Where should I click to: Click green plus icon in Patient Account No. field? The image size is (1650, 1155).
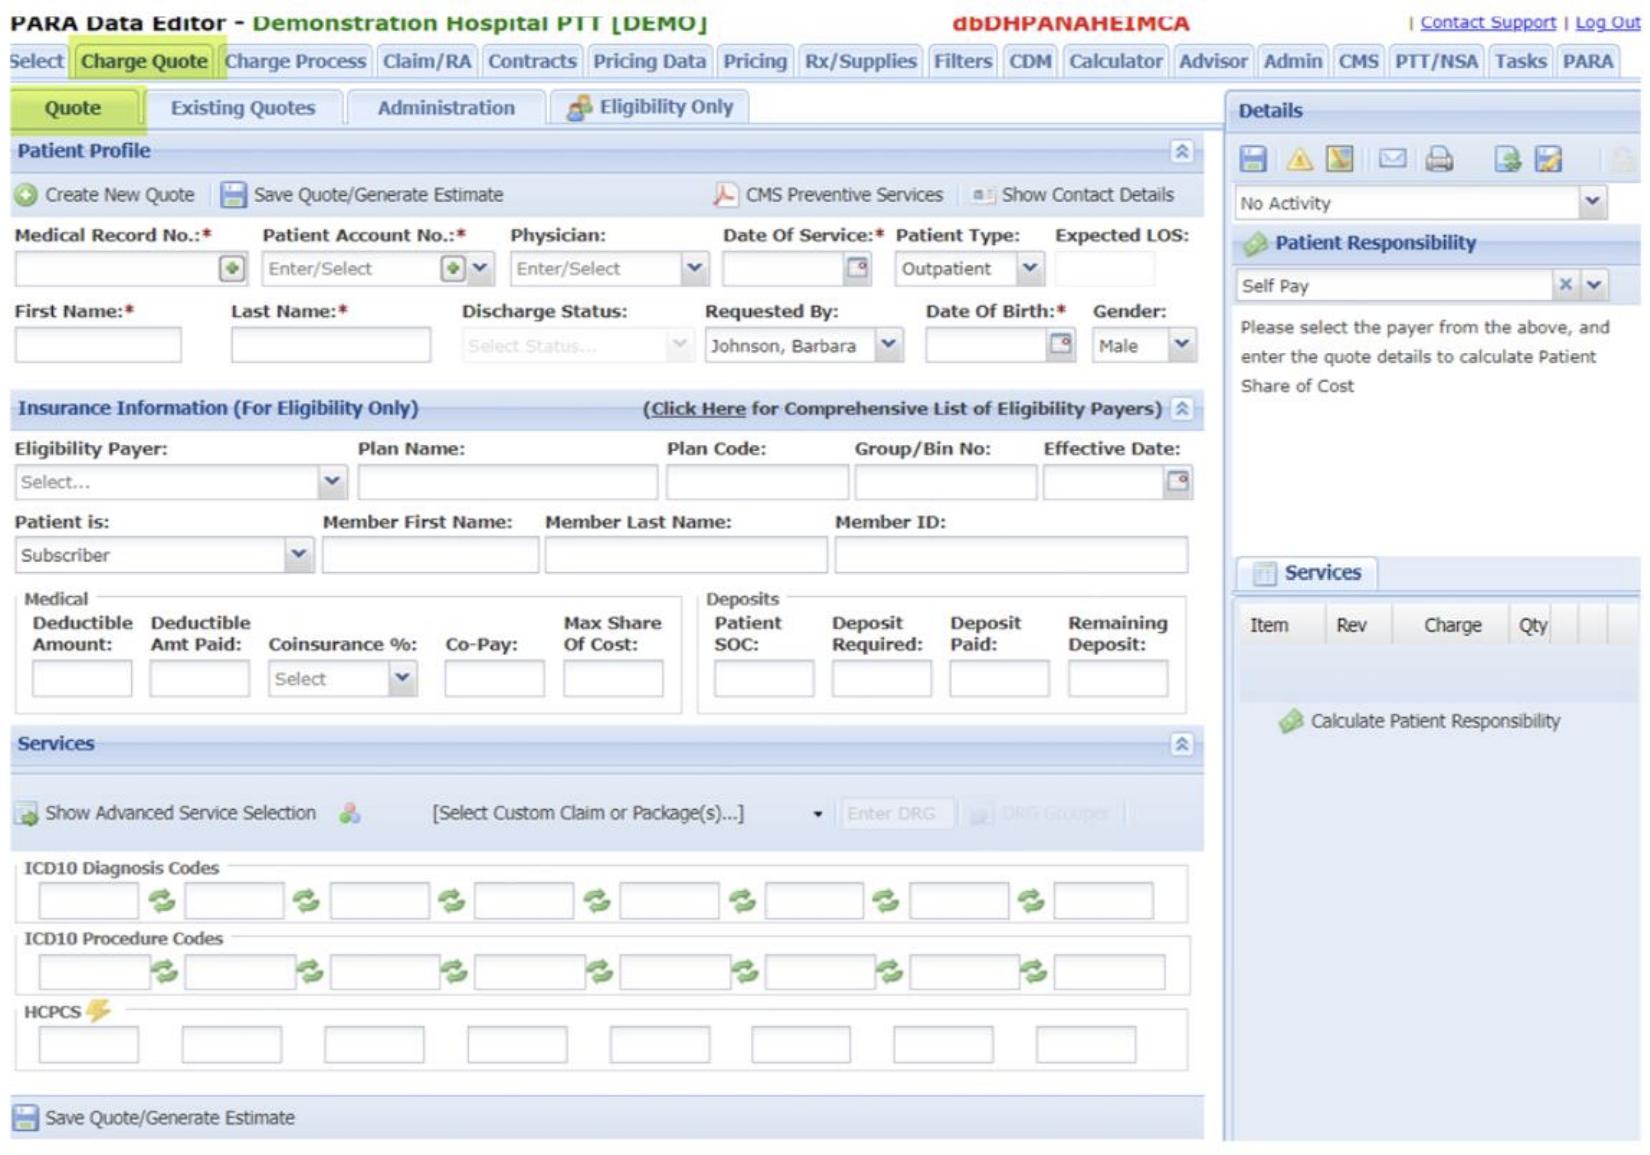coord(453,269)
